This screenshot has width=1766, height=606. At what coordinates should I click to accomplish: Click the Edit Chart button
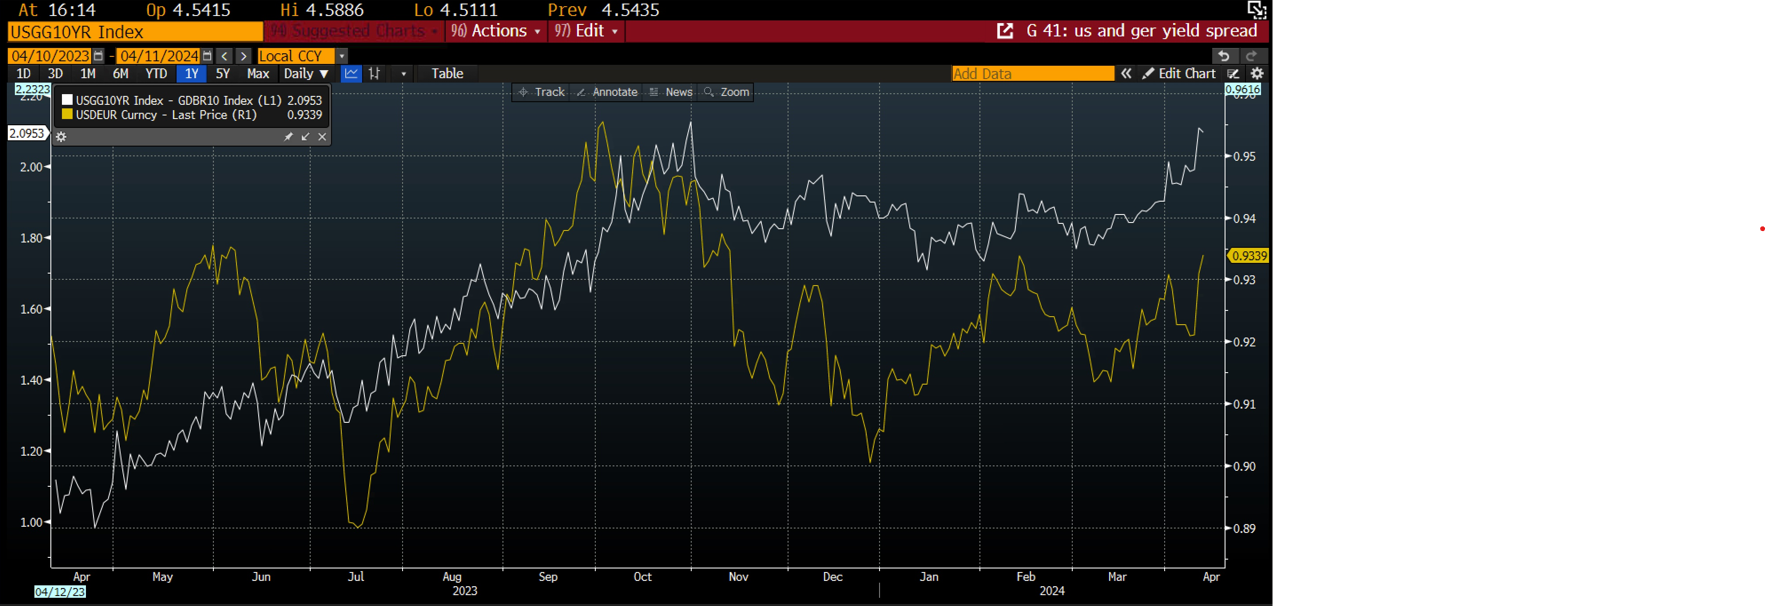coord(1179,74)
